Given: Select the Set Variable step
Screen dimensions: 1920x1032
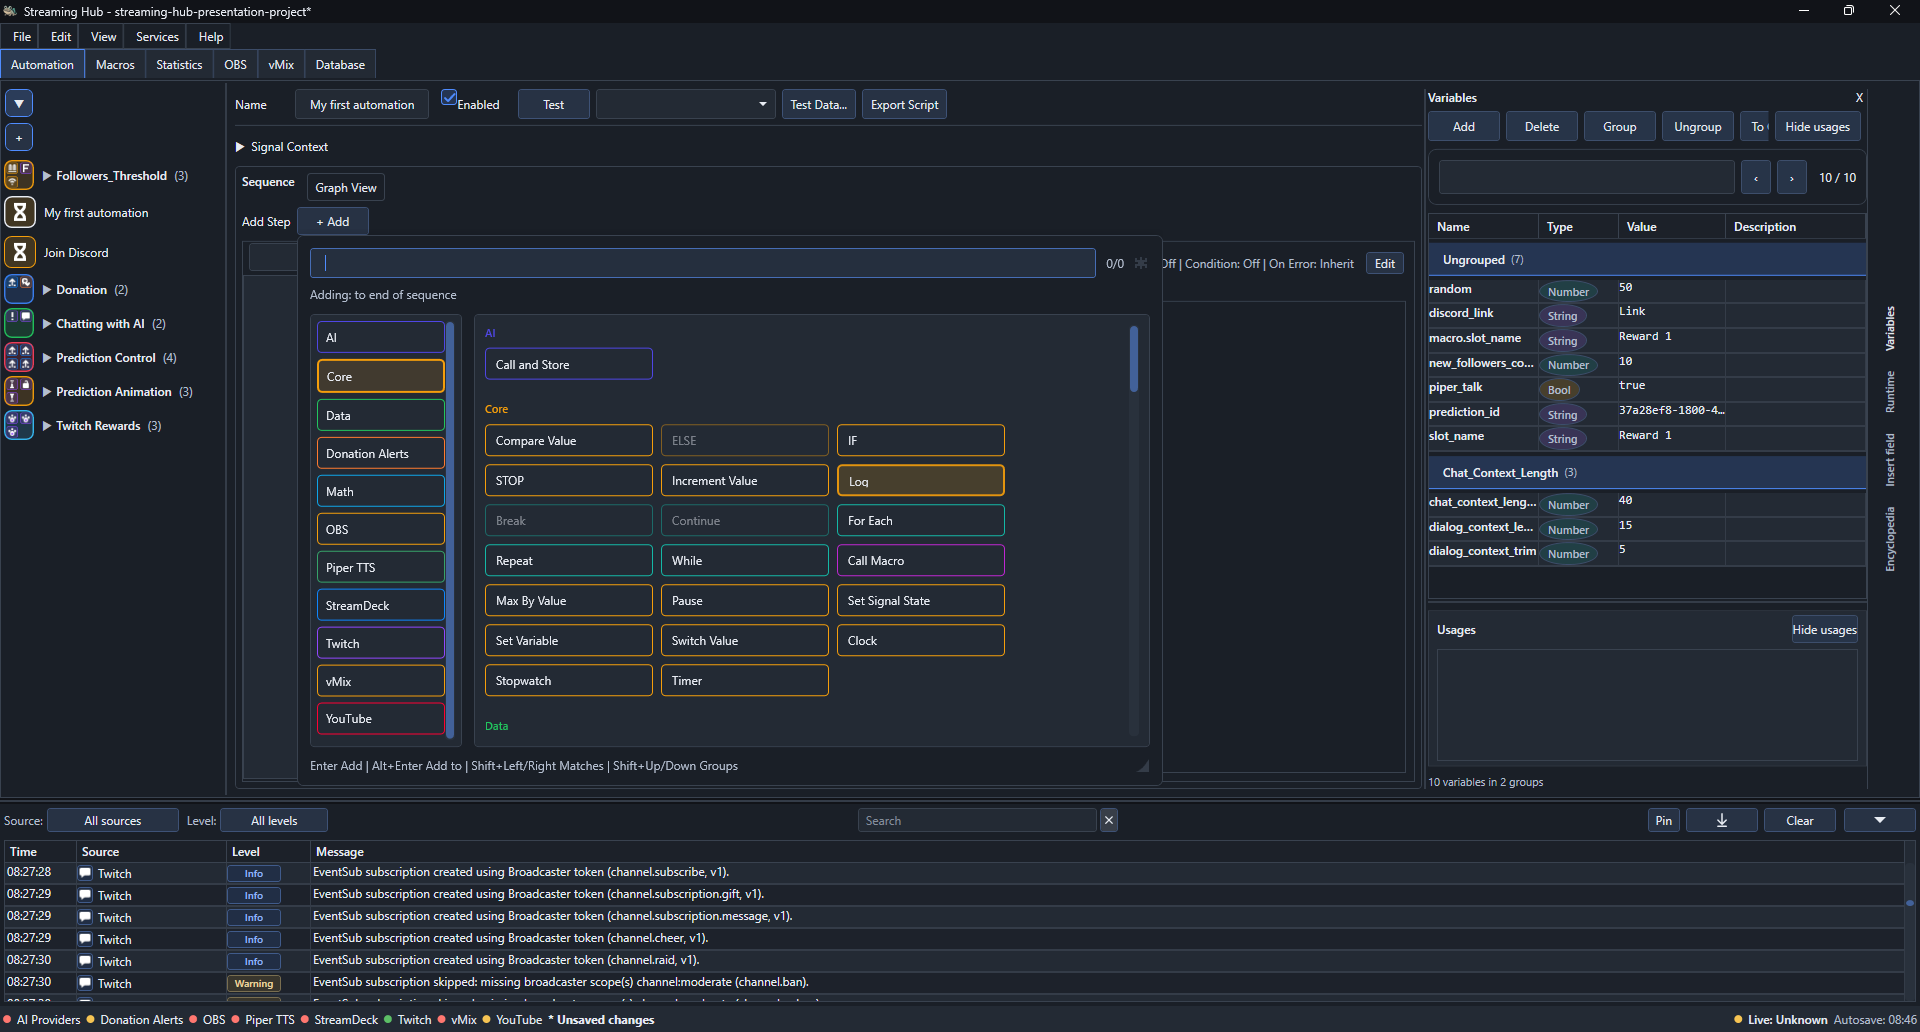Looking at the screenshot, I should click(x=568, y=640).
